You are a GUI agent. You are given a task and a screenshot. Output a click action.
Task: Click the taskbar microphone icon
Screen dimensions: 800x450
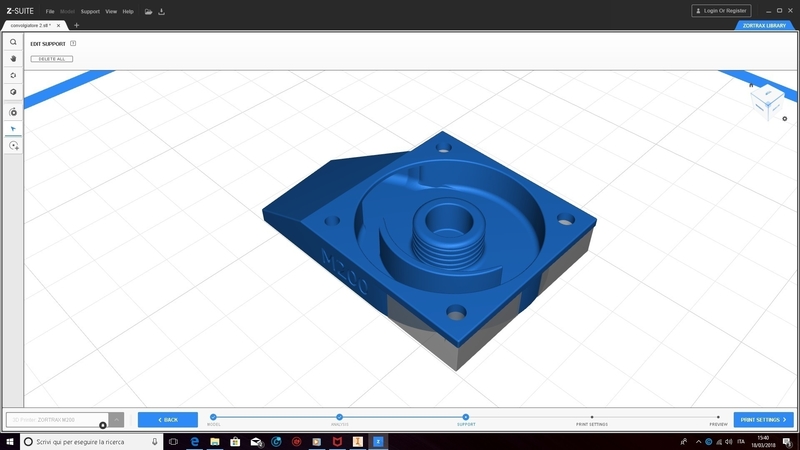pyautogui.click(x=155, y=442)
